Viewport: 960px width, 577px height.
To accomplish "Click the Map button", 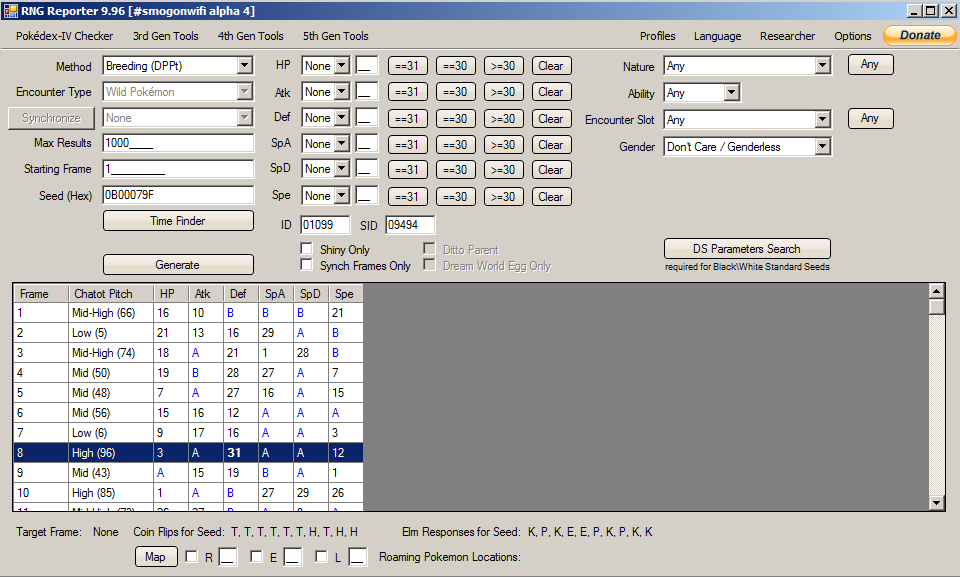I will (156, 557).
